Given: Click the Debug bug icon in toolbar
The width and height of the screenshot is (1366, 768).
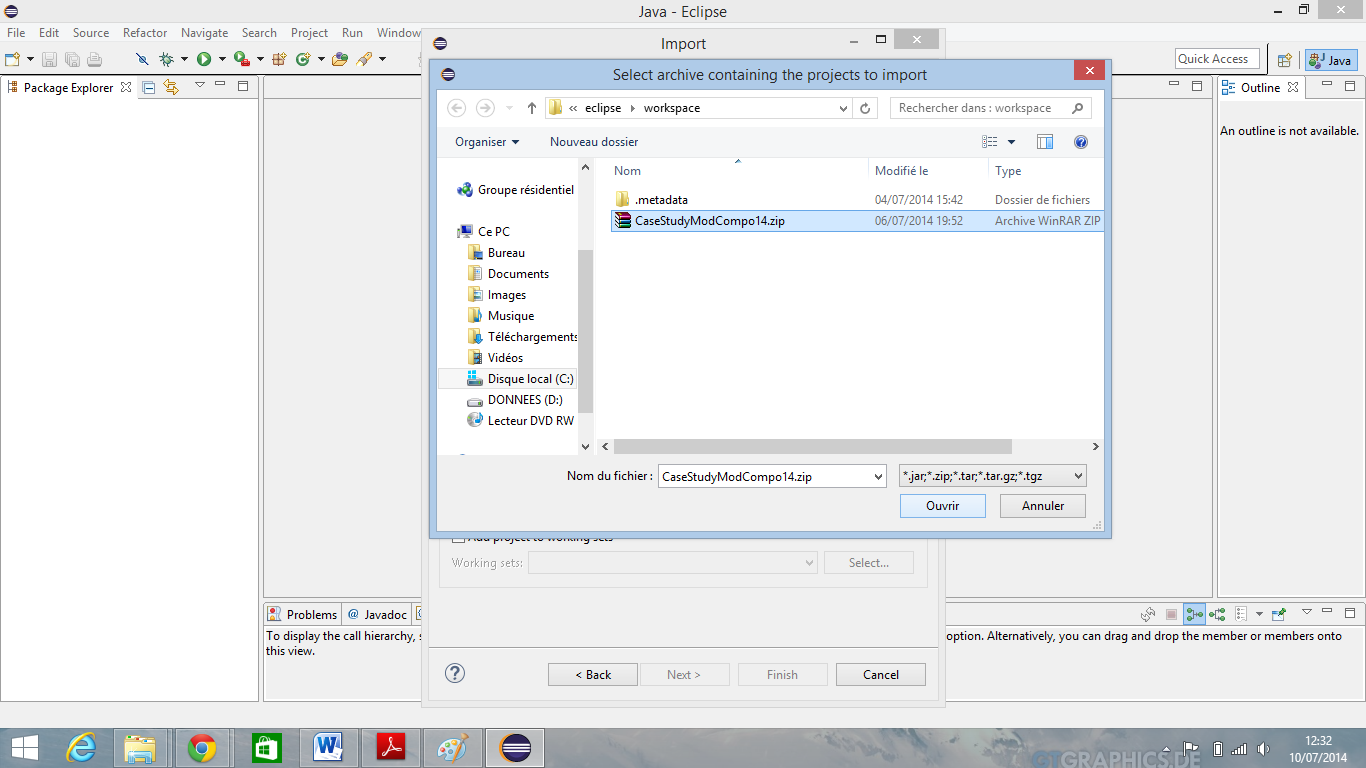Looking at the screenshot, I should 166,60.
